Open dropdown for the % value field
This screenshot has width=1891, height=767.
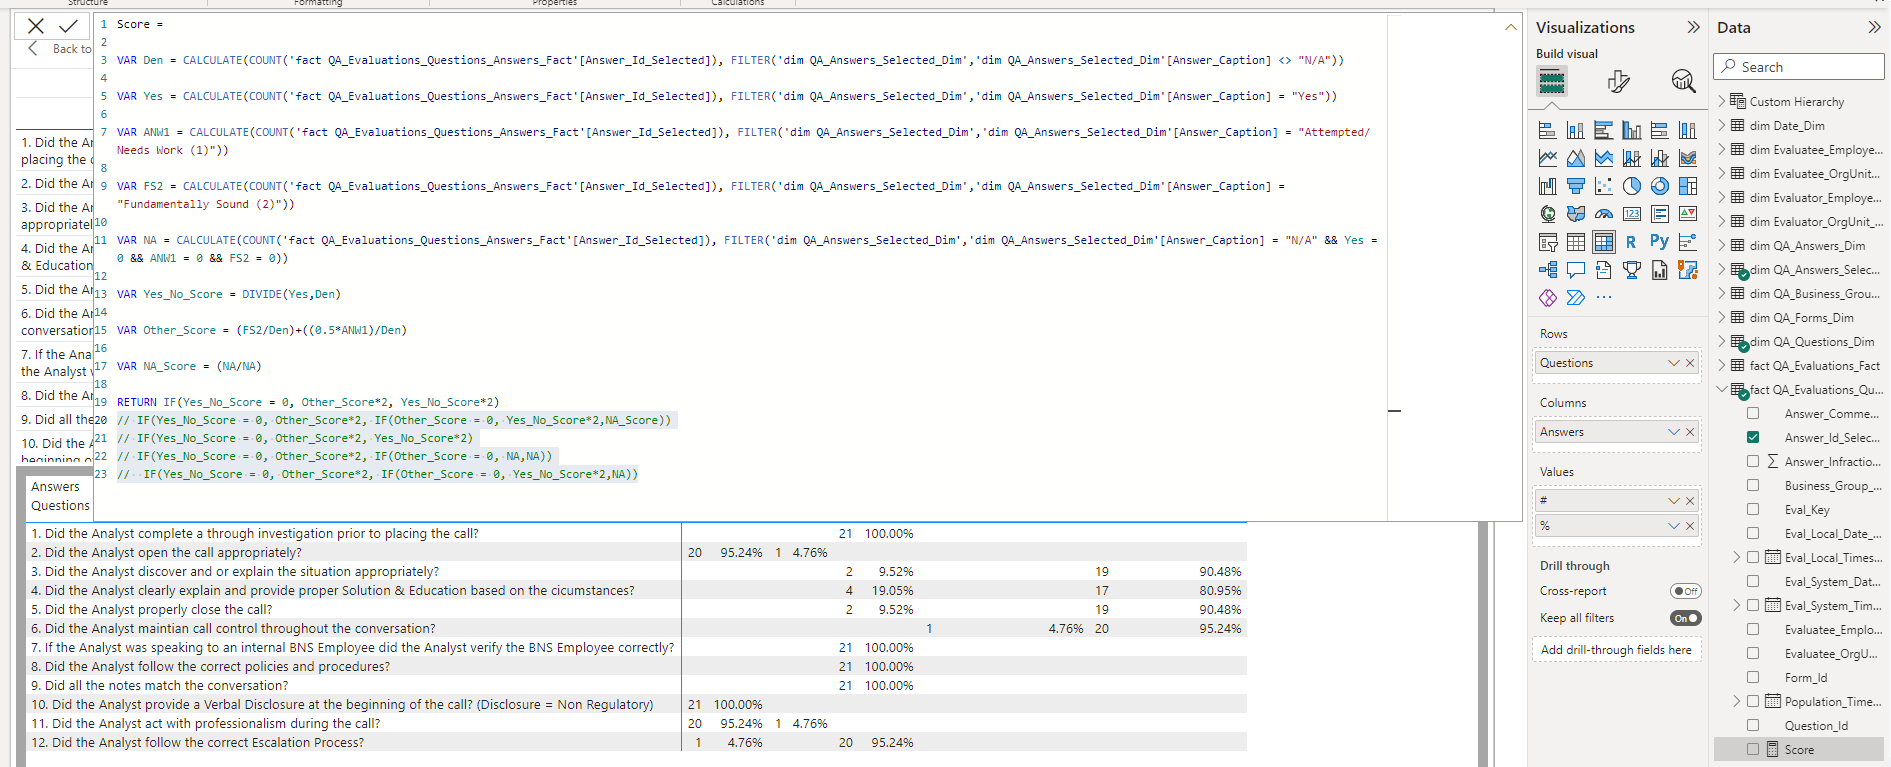click(x=1673, y=526)
